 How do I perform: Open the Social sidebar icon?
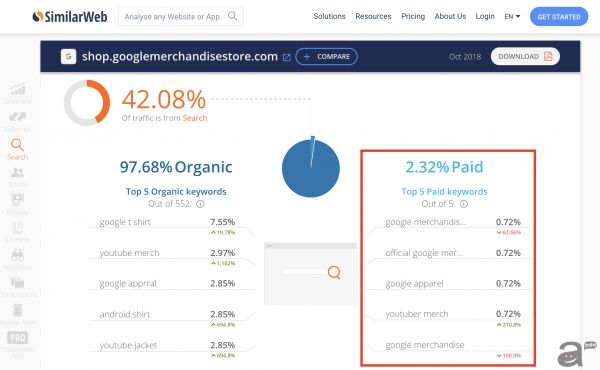[x=18, y=173]
